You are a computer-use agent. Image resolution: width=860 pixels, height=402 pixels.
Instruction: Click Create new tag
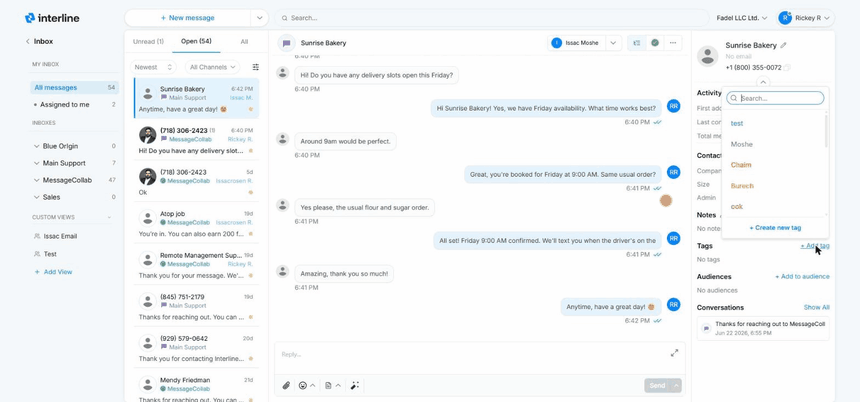pyautogui.click(x=775, y=228)
